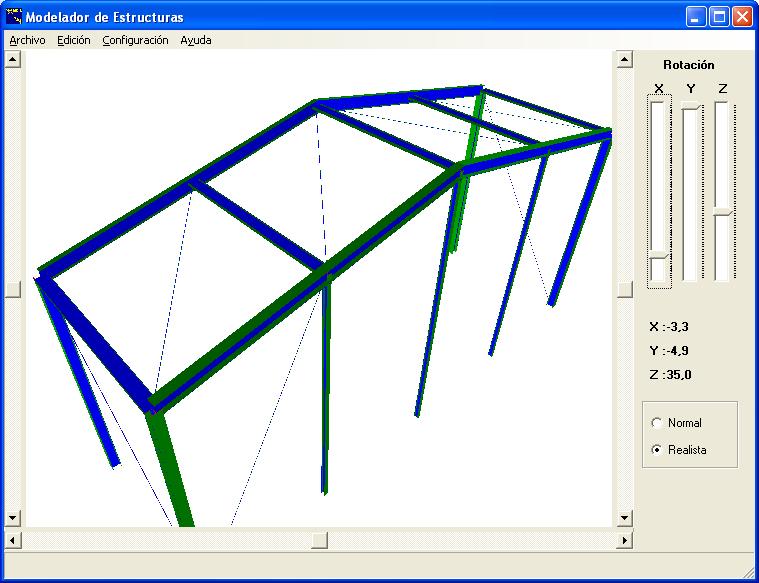
Task: Click the horizontal scrollbar left arrow
Action: click(13, 540)
